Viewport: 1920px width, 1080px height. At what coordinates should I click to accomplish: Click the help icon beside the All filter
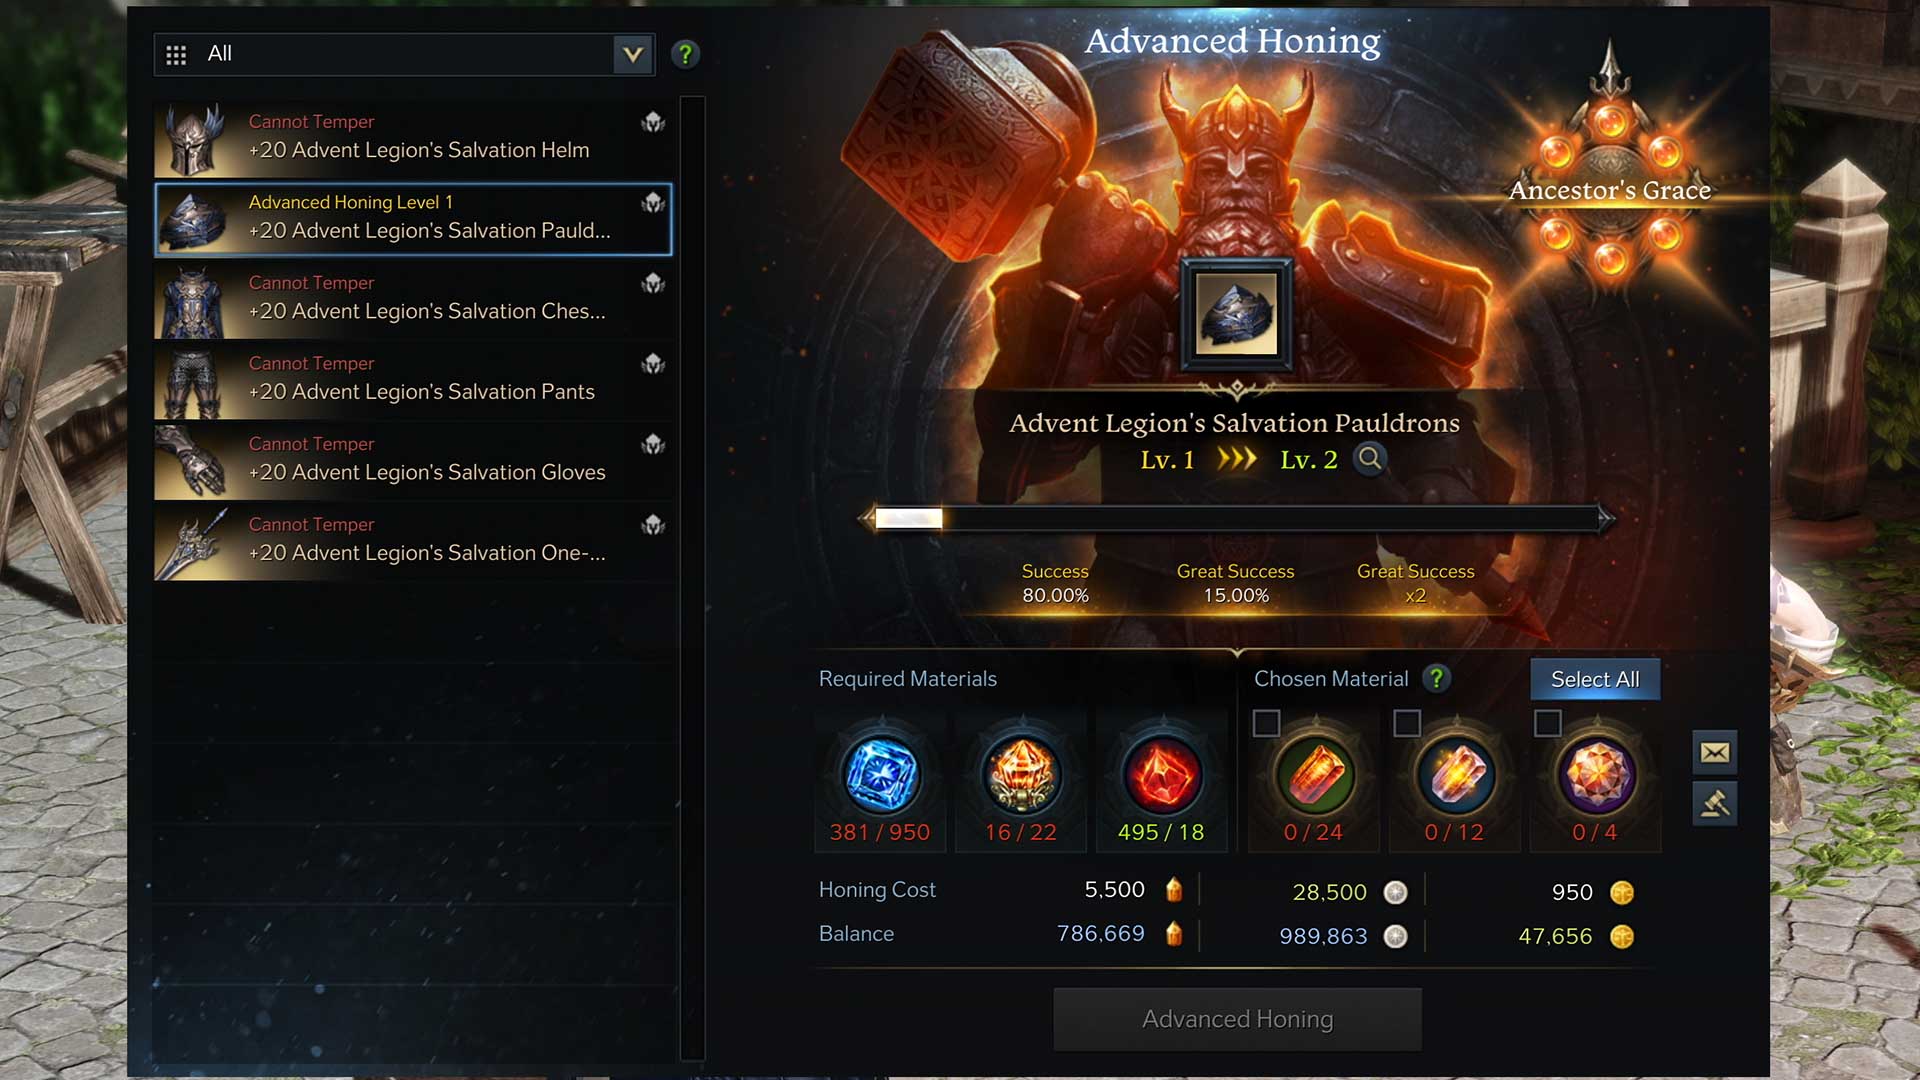685,54
